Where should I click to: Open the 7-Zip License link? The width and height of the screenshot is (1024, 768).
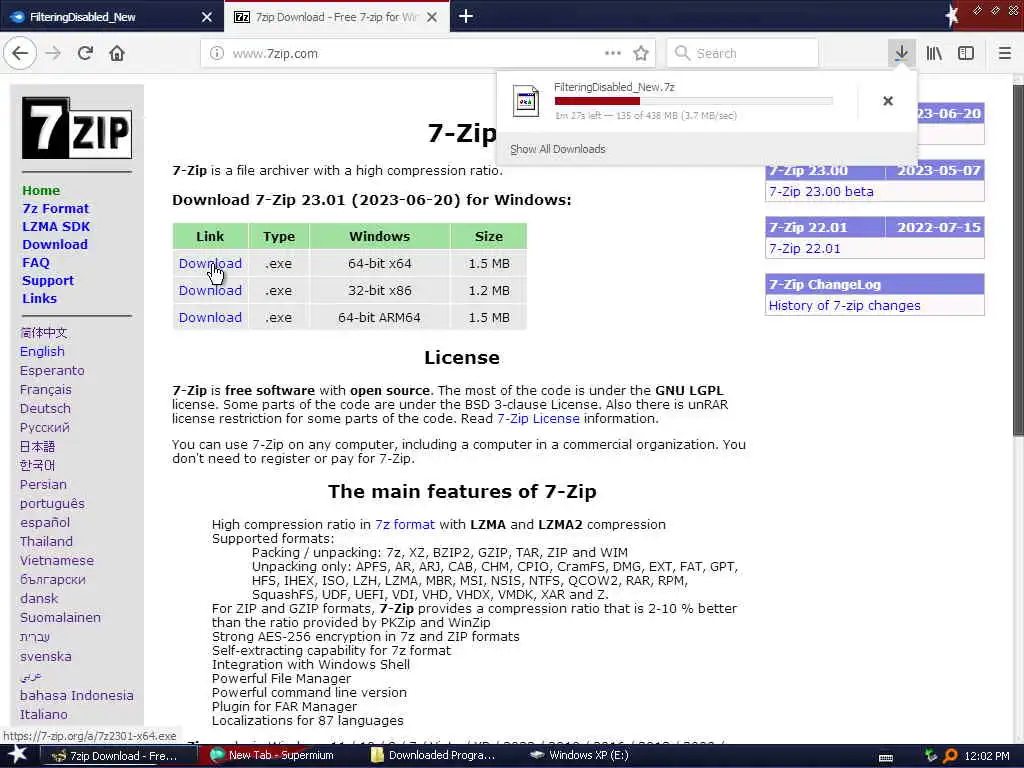[x=538, y=419]
